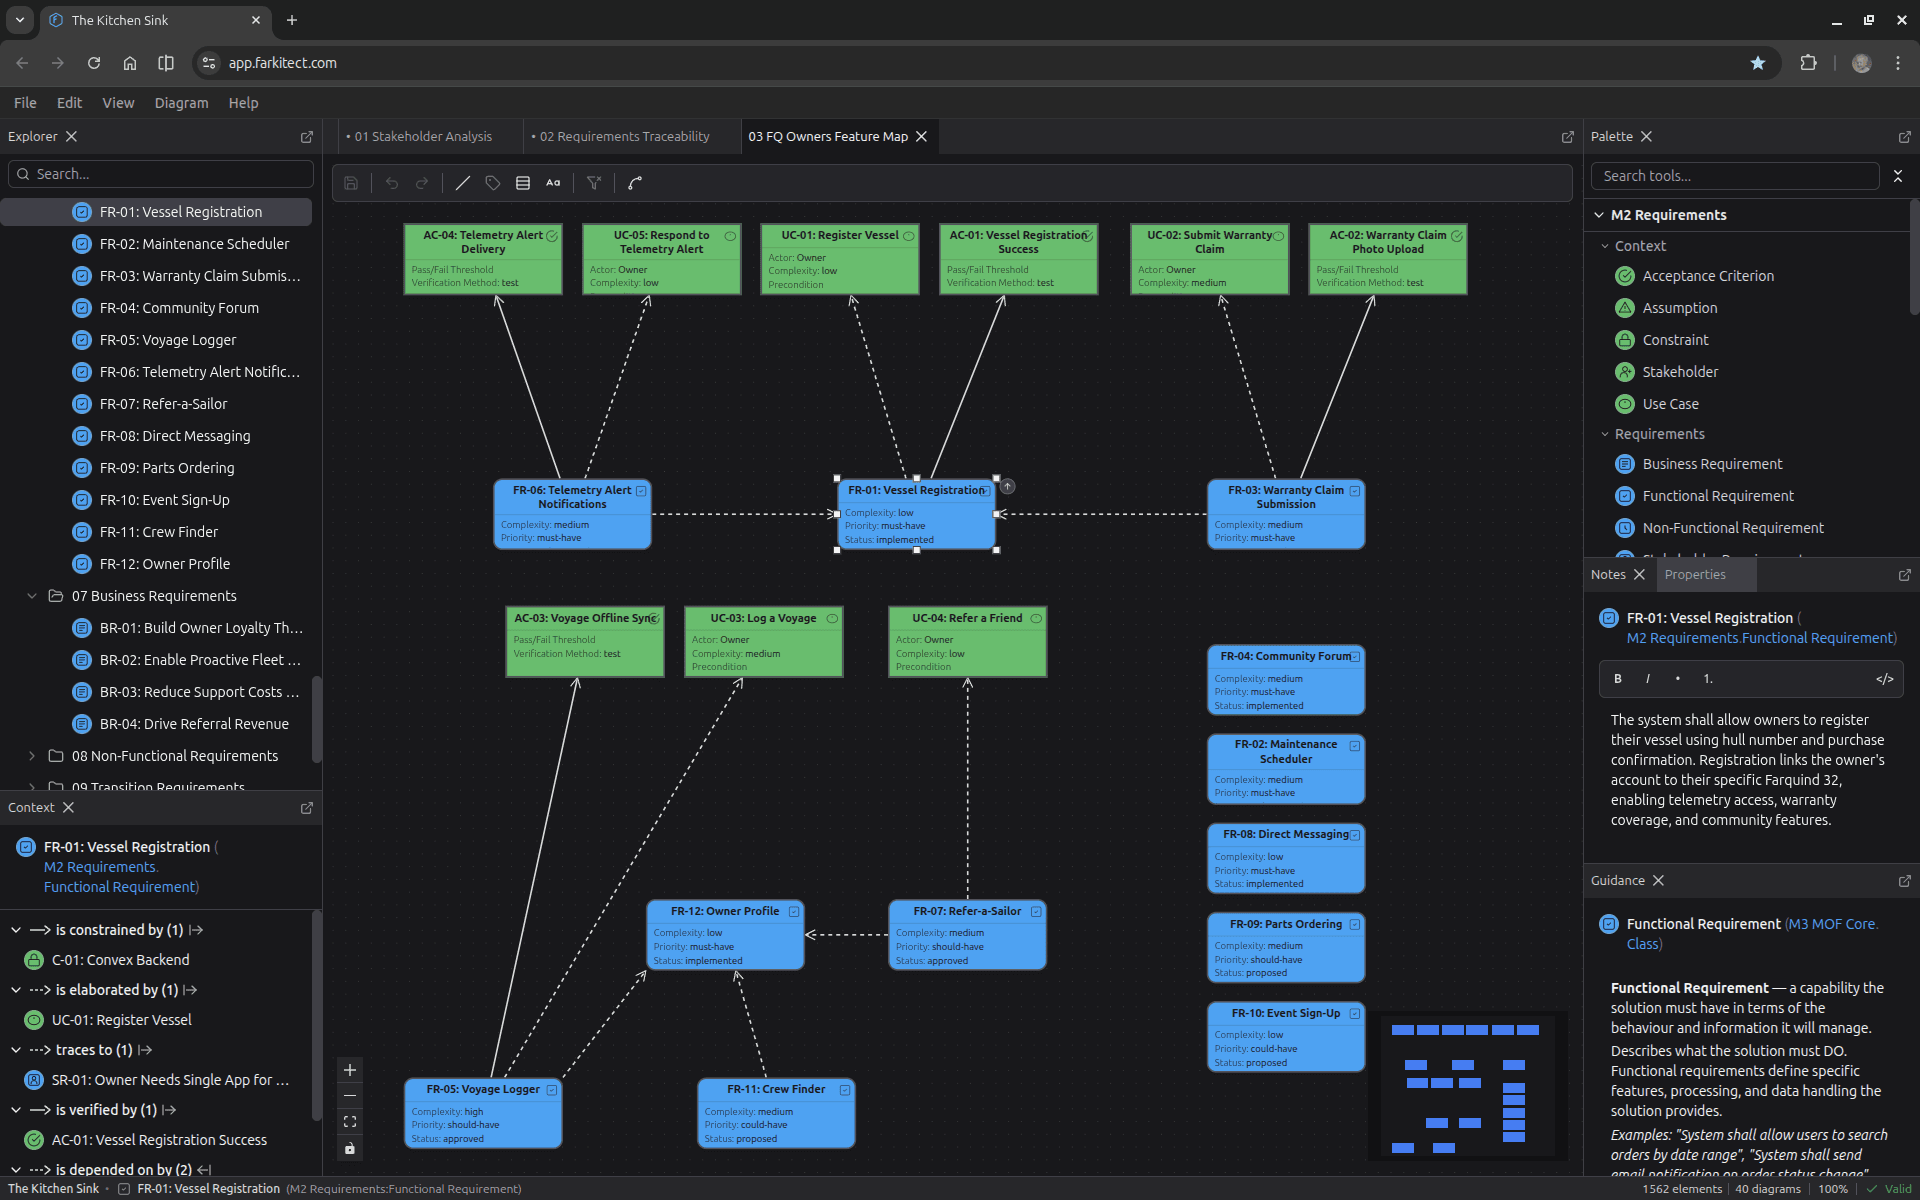
Task: Toggle bold formatting in the Notes editor
Action: [1618, 679]
